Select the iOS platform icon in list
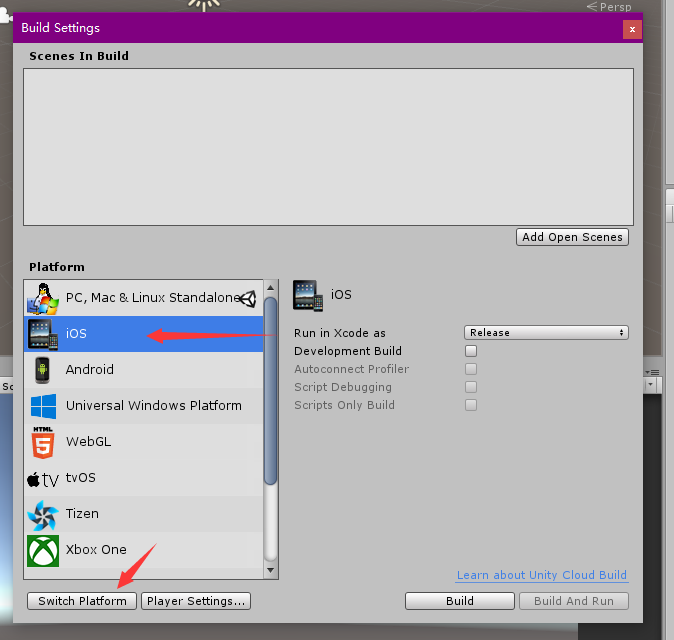674x640 pixels. [43, 334]
